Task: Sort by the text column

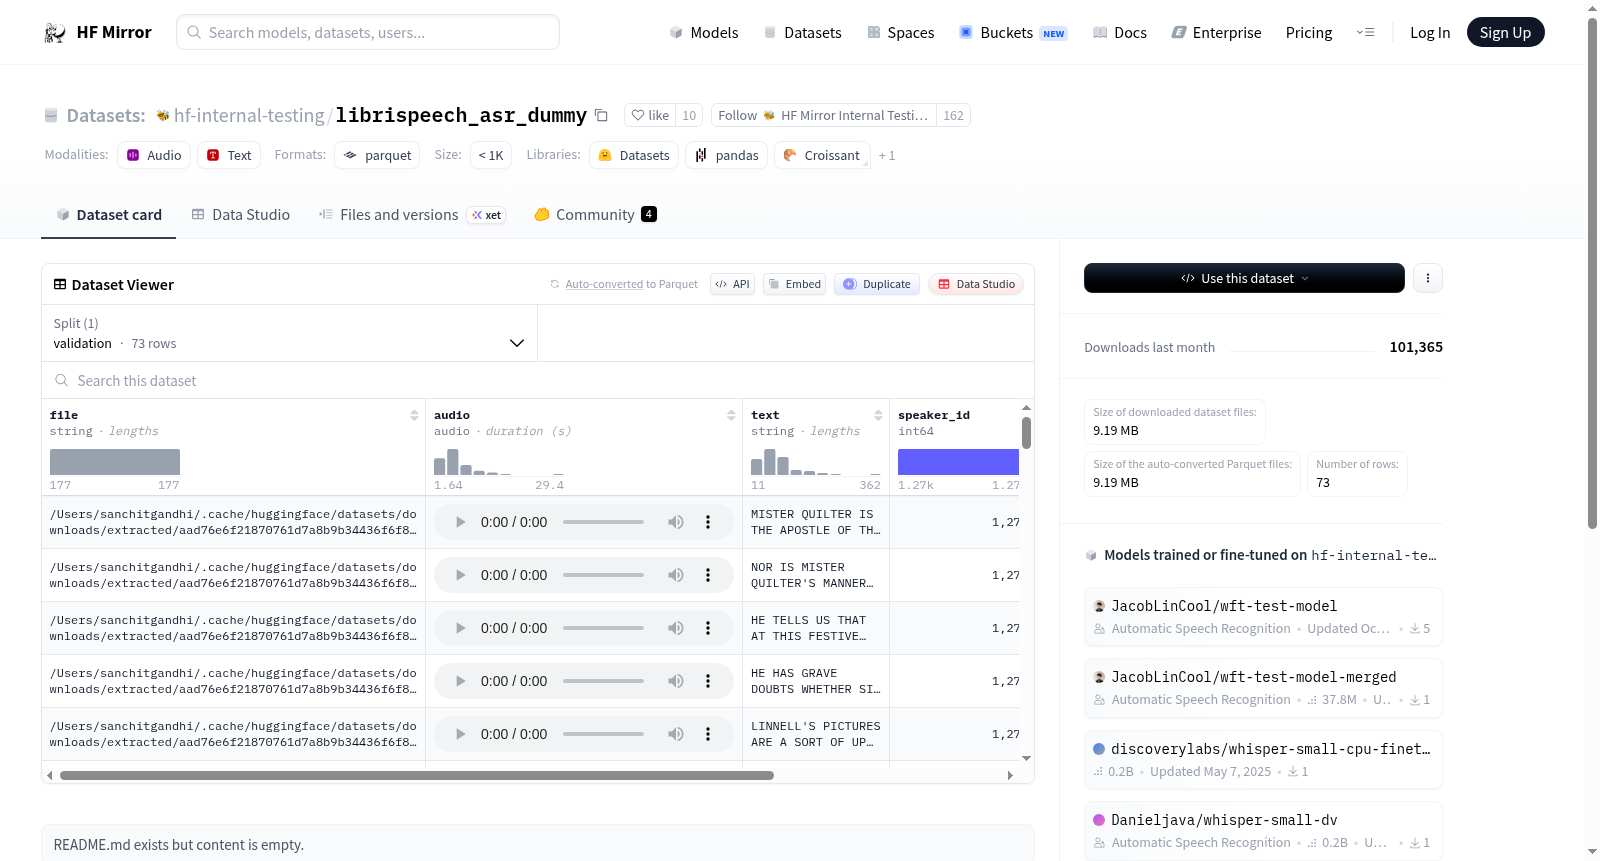Action: [878, 415]
